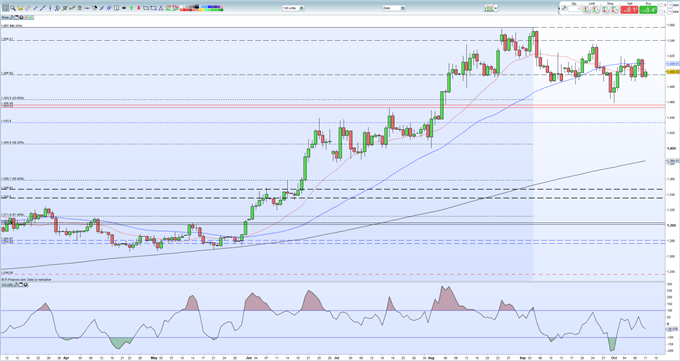The image size is (680, 361).
Task: Click the green Buy price button
Action: click(648, 10)
